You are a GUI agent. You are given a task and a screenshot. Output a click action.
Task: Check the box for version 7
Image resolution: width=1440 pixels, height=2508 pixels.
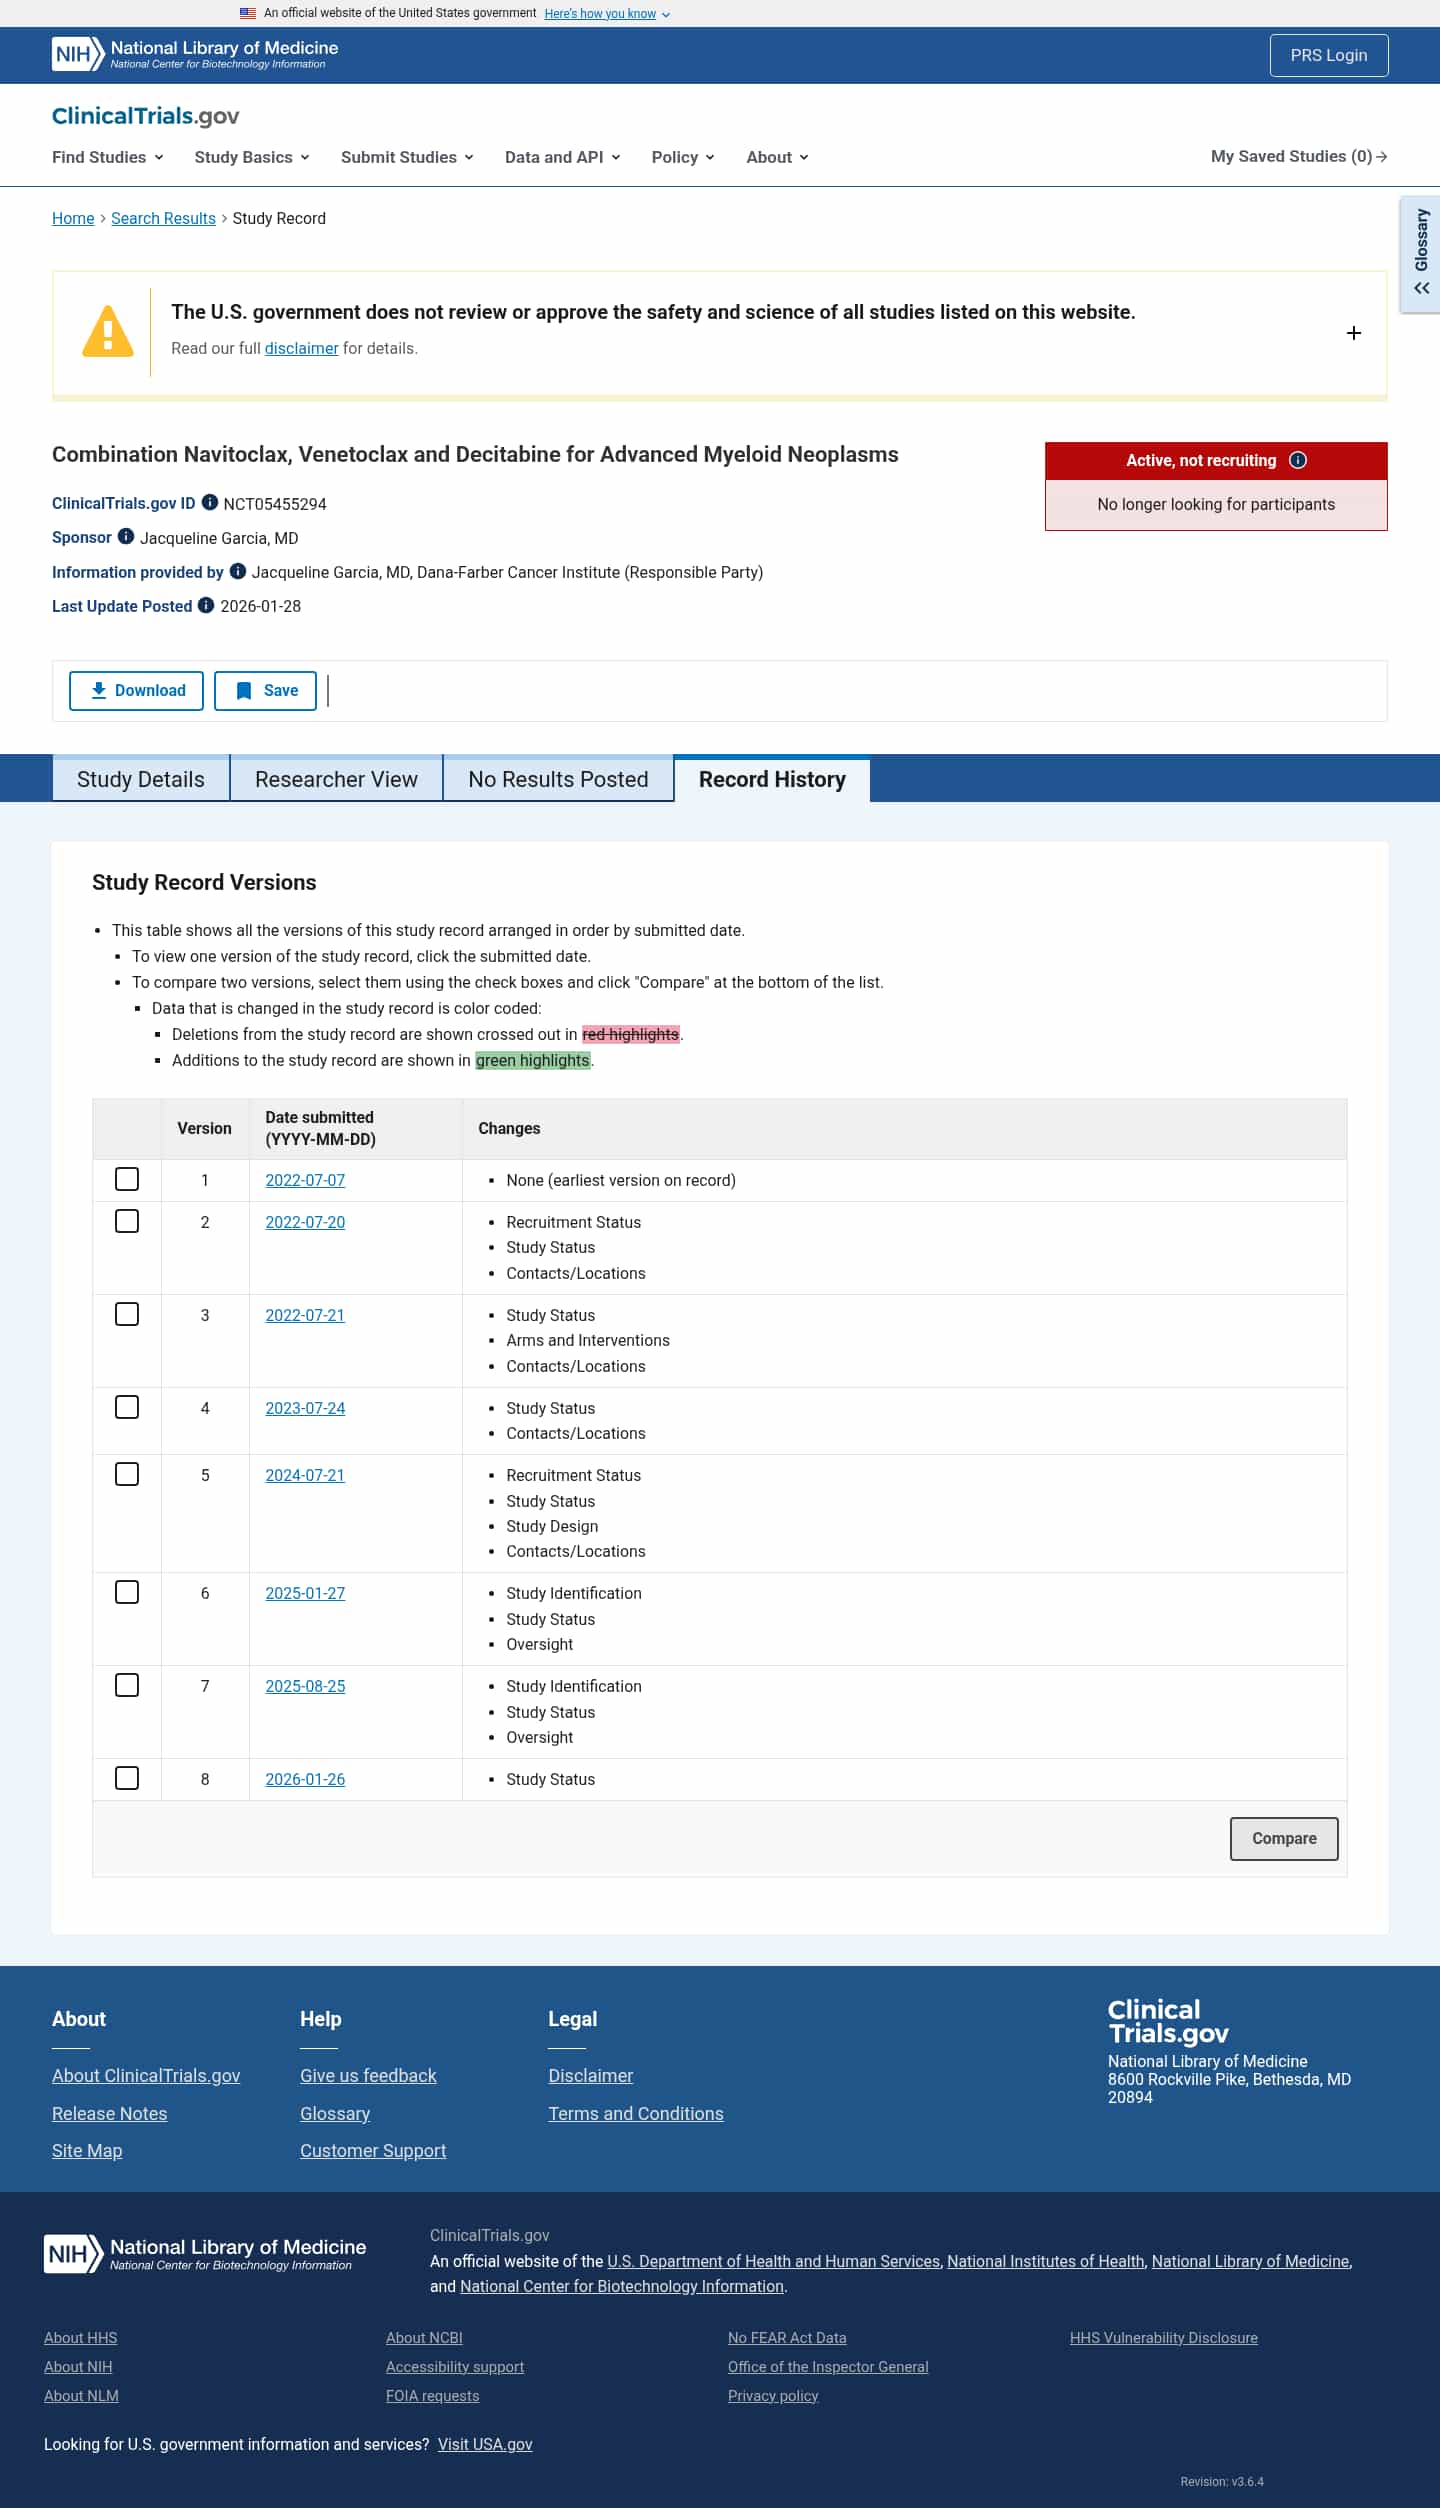127,1685
